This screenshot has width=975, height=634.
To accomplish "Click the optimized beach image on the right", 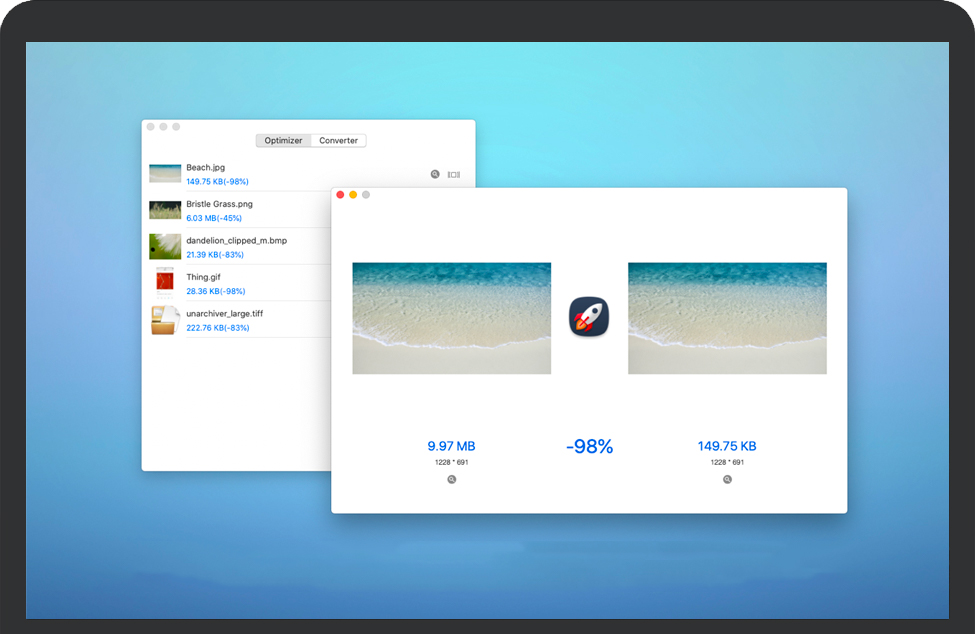I will click(727, 318).
